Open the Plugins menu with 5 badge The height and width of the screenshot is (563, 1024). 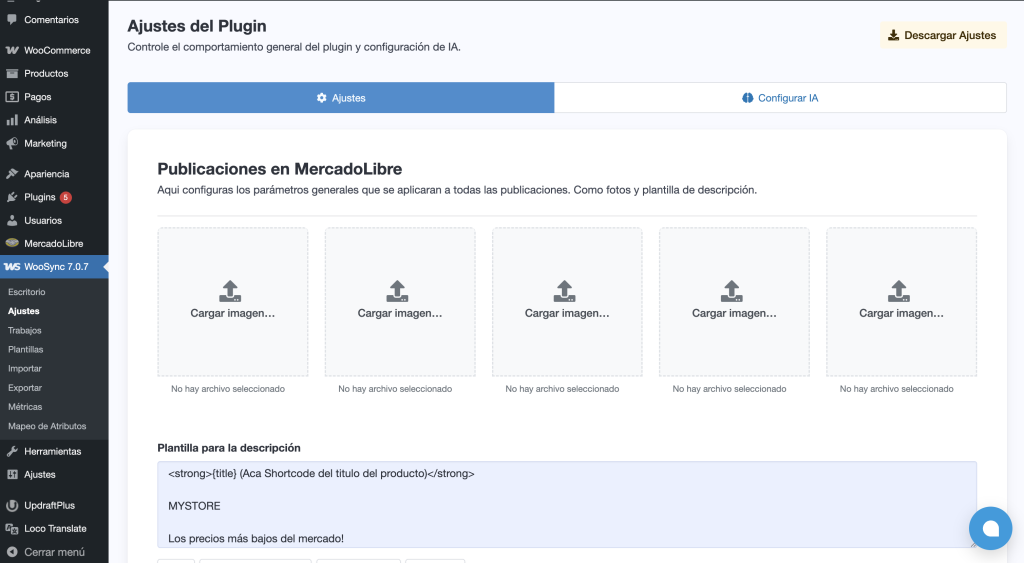point(54,197)
